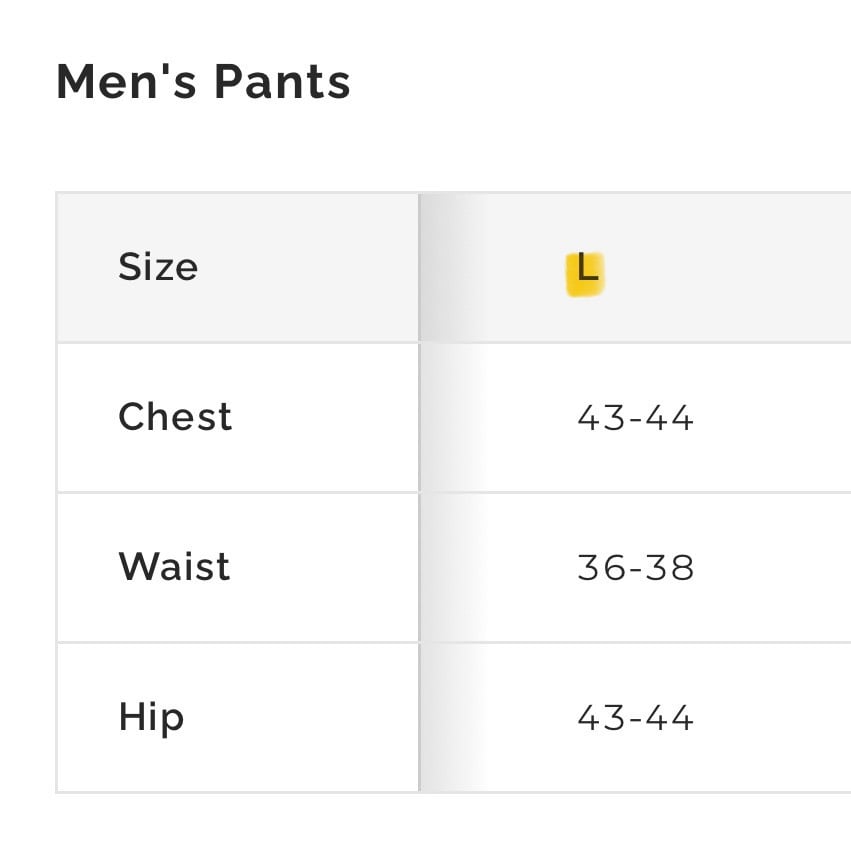
Task: Click empty space right of Chest 43-44
Action: click(773, 417)
